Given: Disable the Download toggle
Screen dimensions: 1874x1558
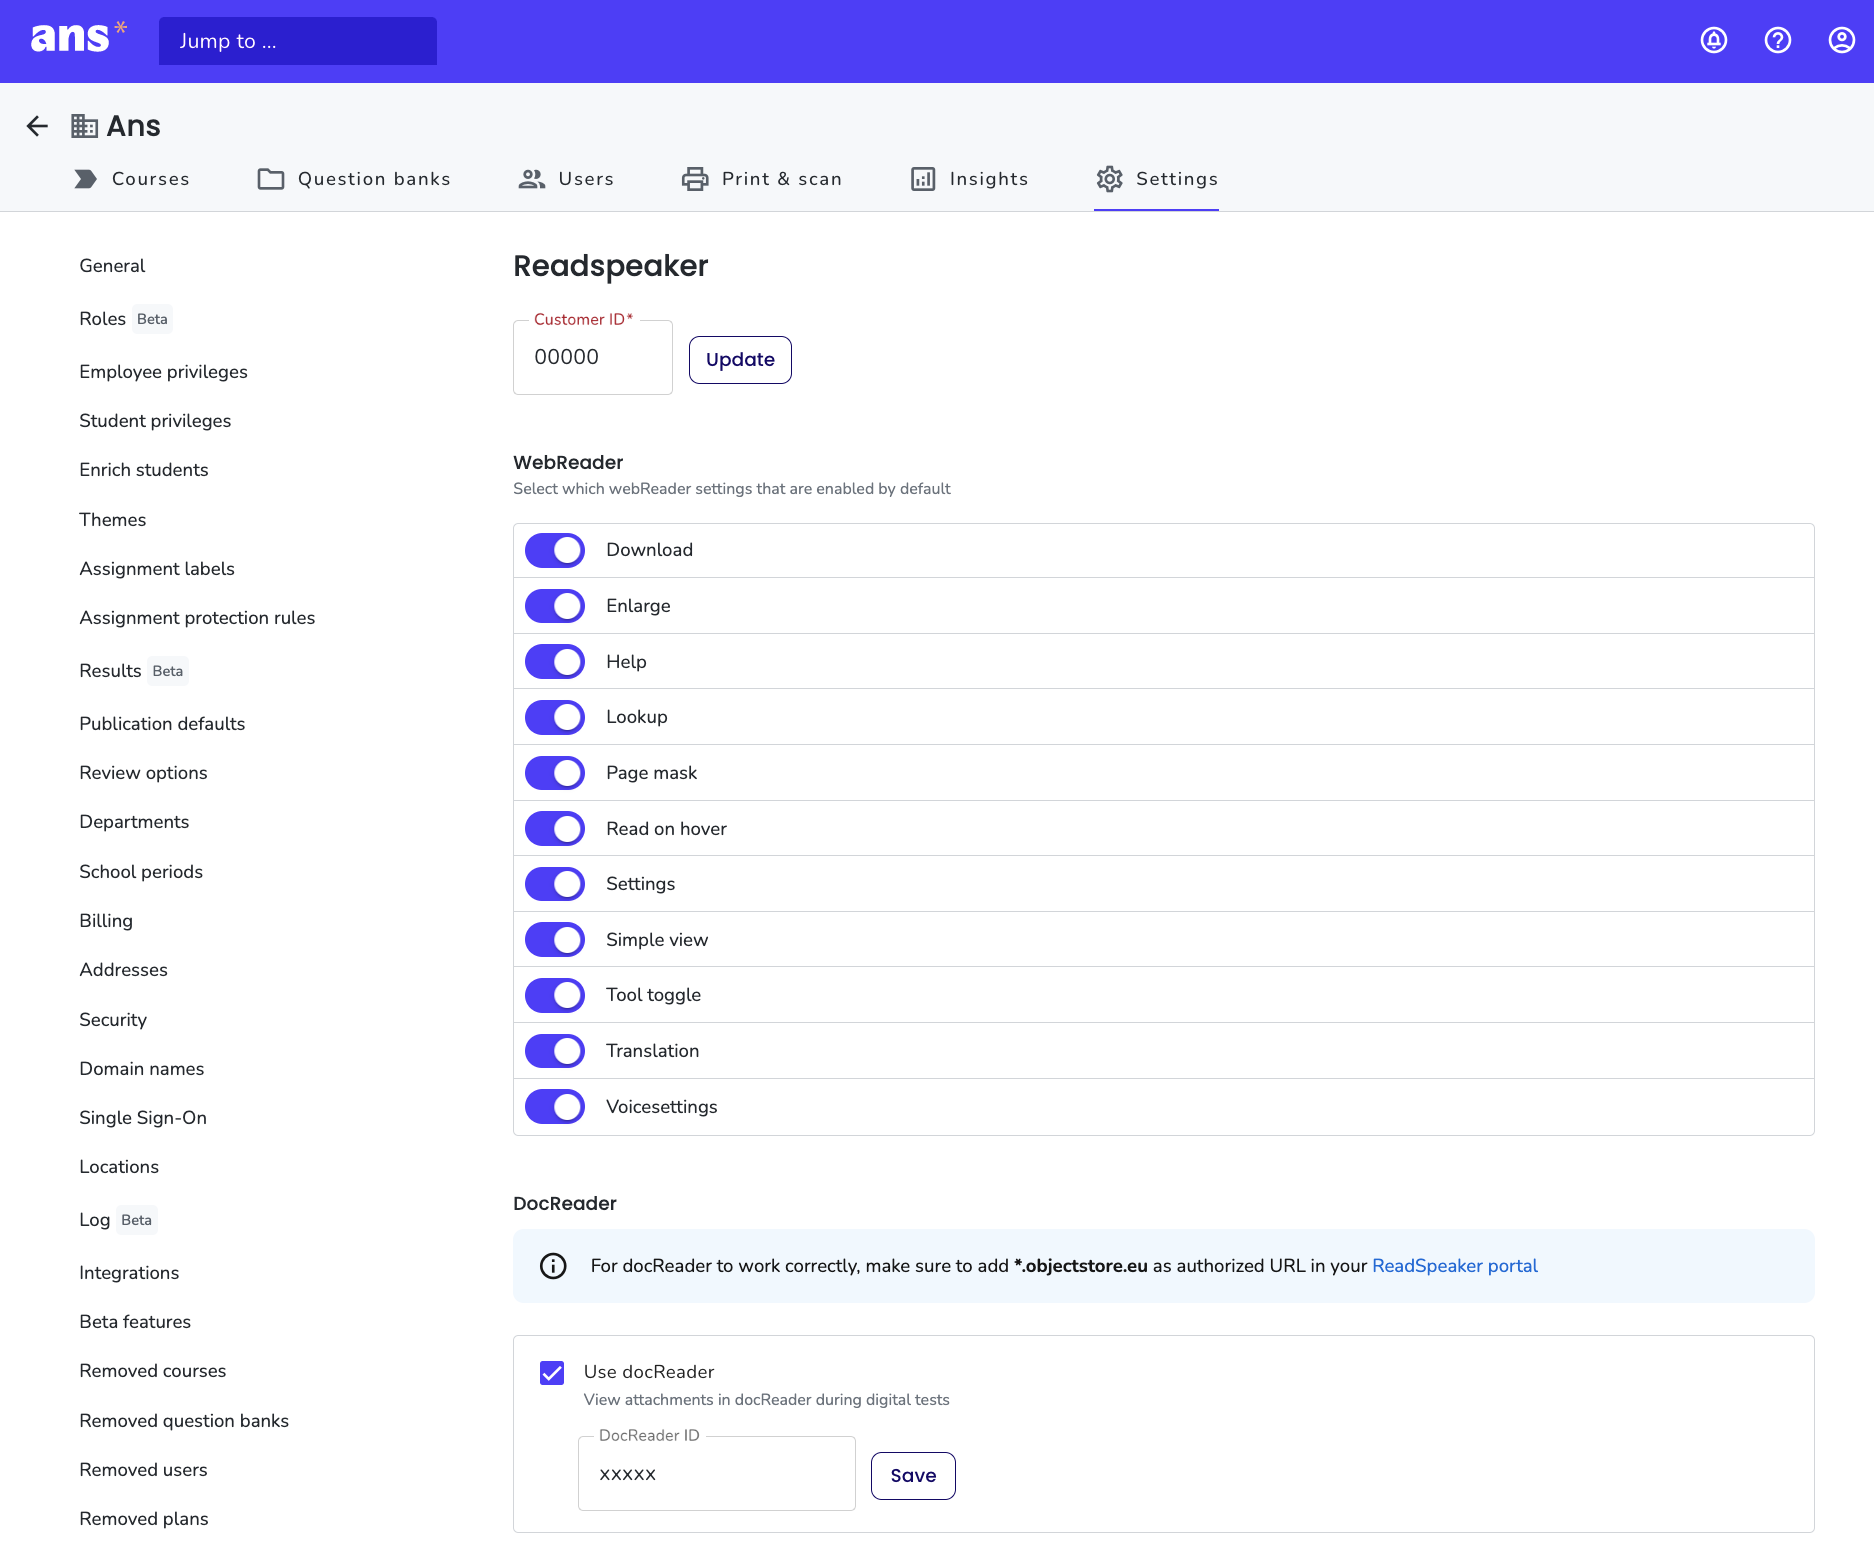Looking at the screenshot, I should pyautogui.click(x=555, y=550).
